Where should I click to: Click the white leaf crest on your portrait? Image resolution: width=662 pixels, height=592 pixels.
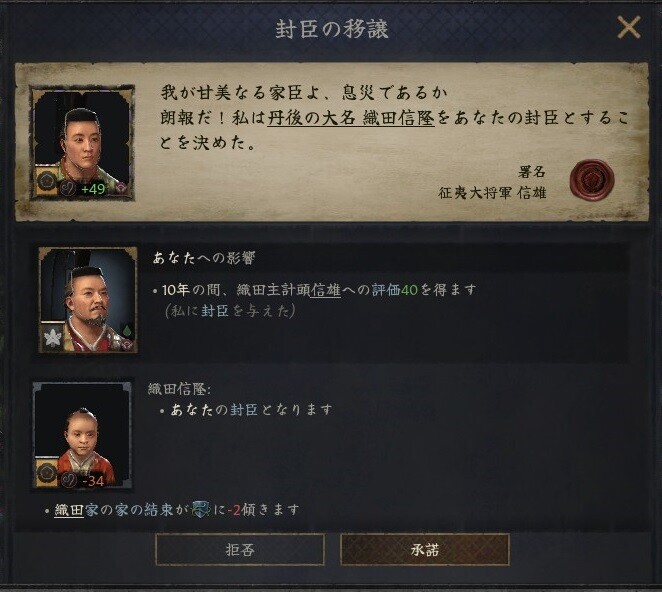click(53, 337)
